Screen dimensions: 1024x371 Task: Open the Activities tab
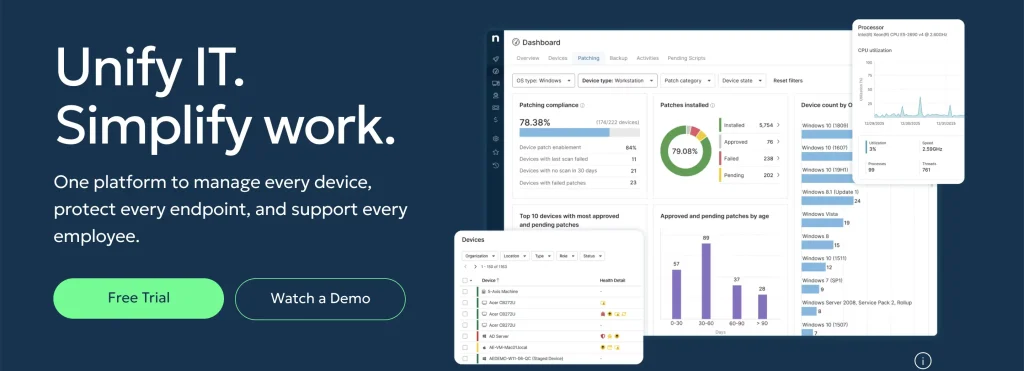(x=648, y=58)
